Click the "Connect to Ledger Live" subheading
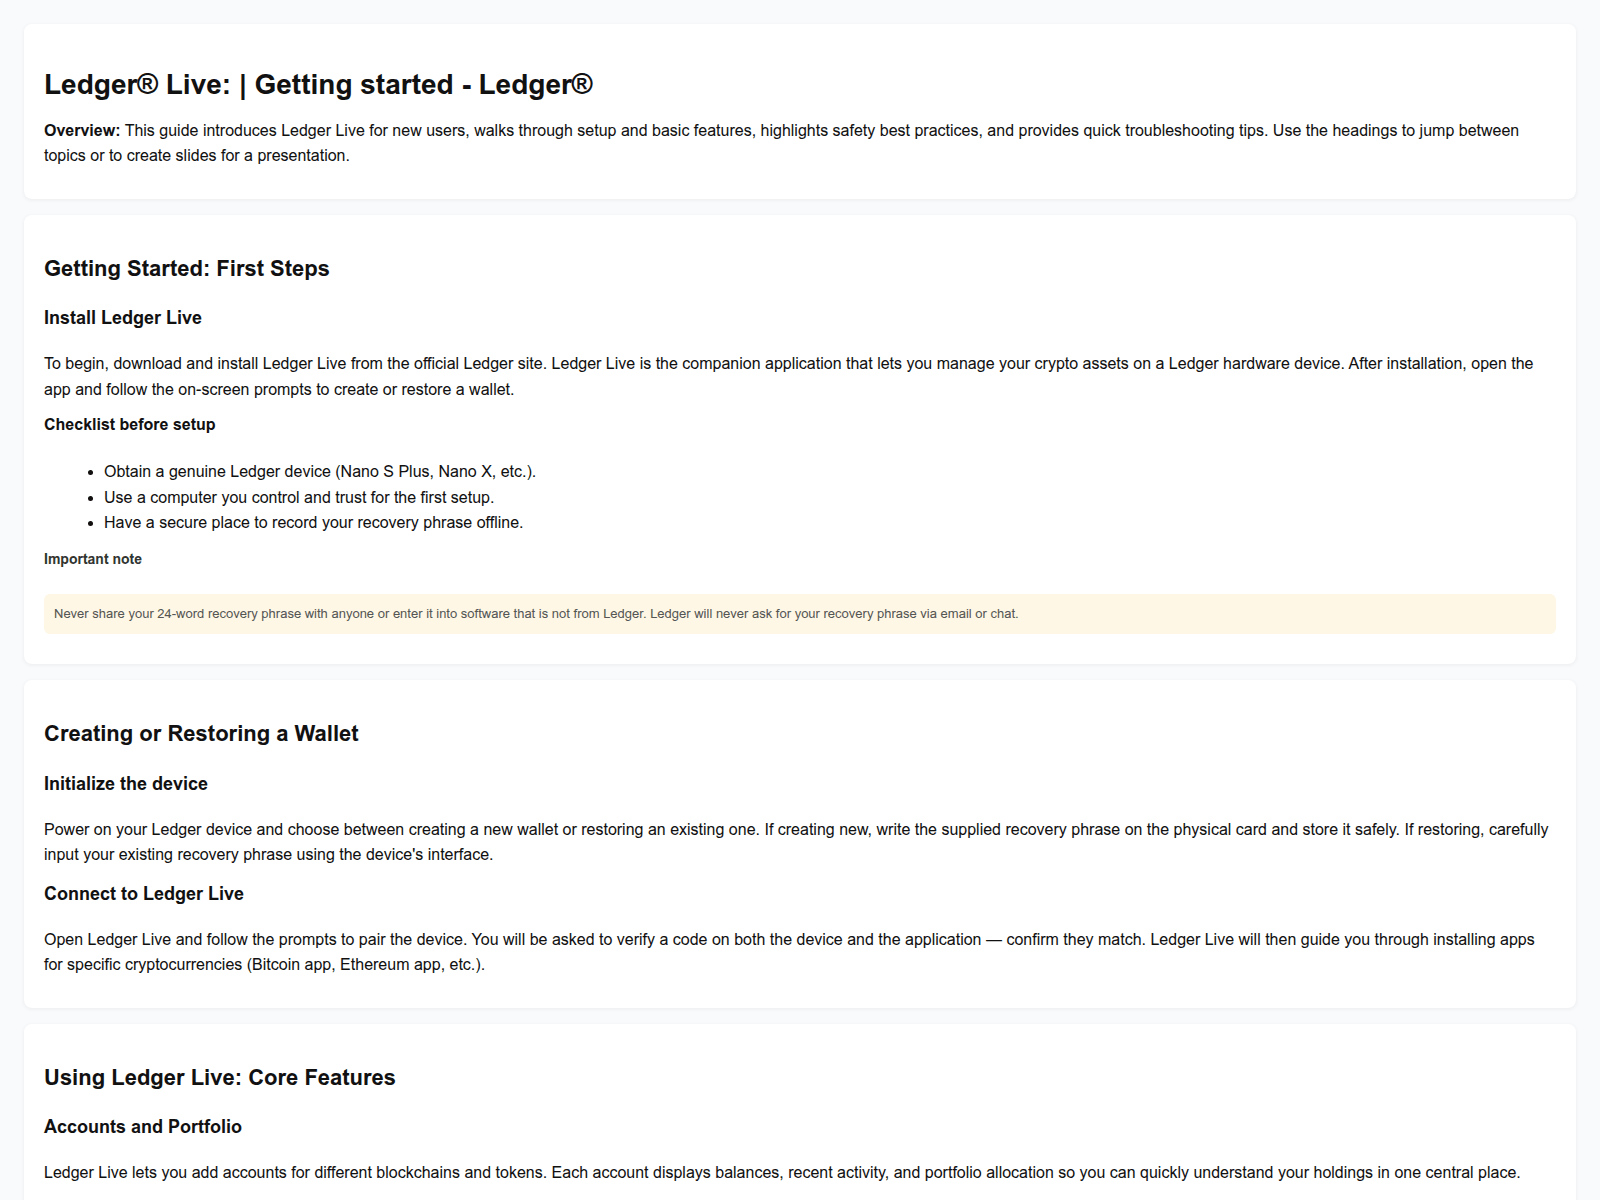 click(144, 893)
